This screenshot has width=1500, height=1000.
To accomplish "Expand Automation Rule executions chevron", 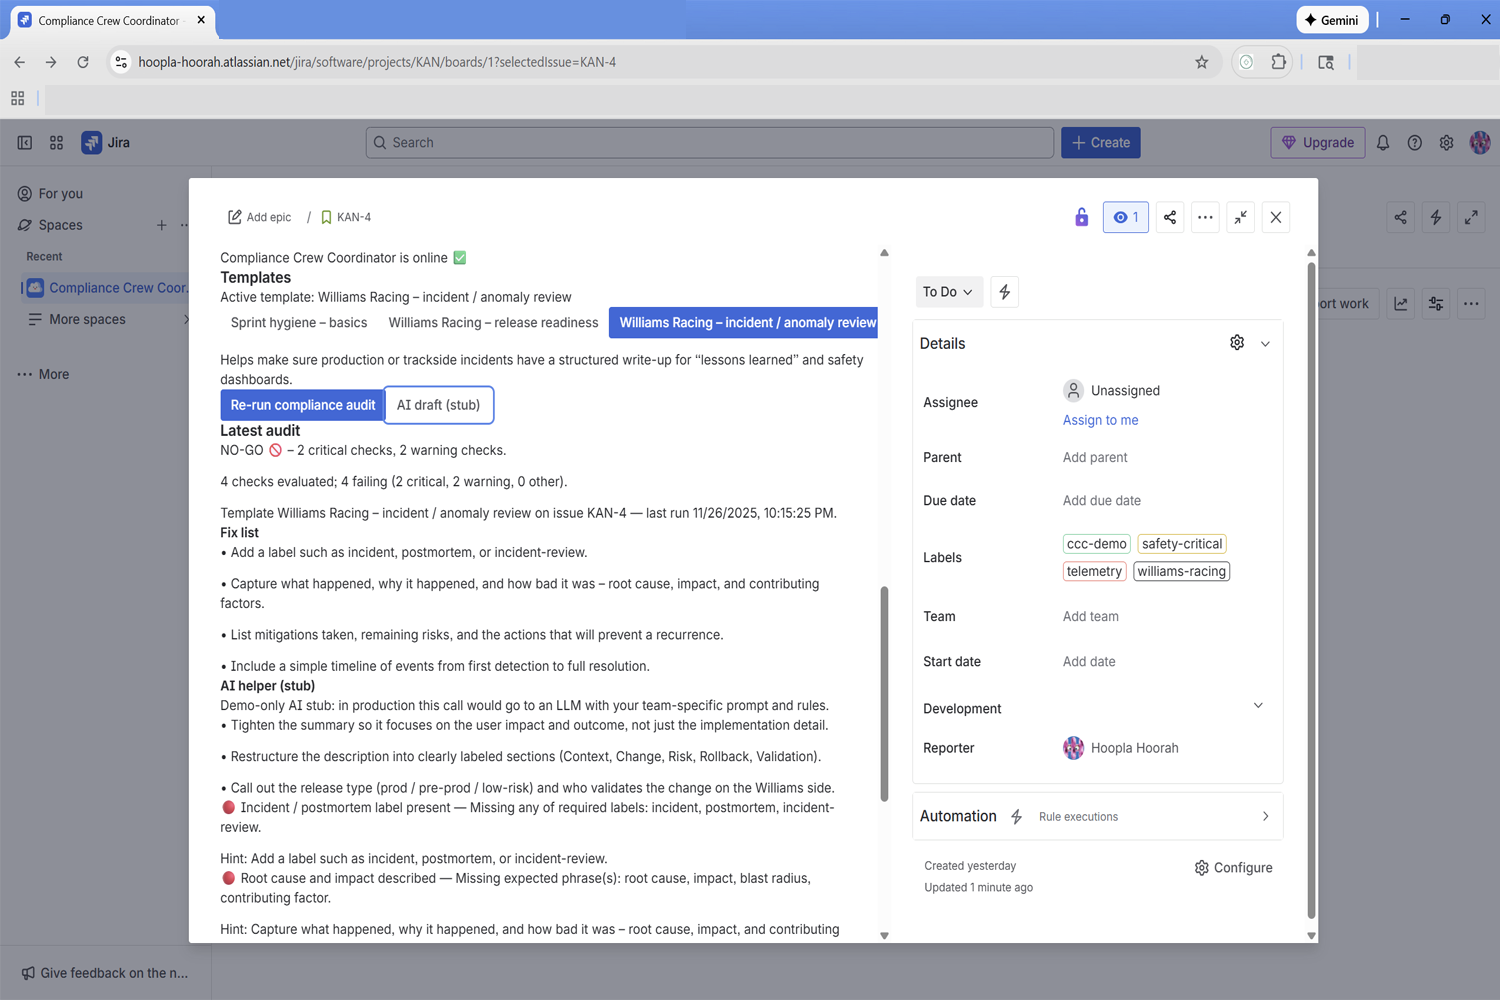I will [x=1265, y=817].
